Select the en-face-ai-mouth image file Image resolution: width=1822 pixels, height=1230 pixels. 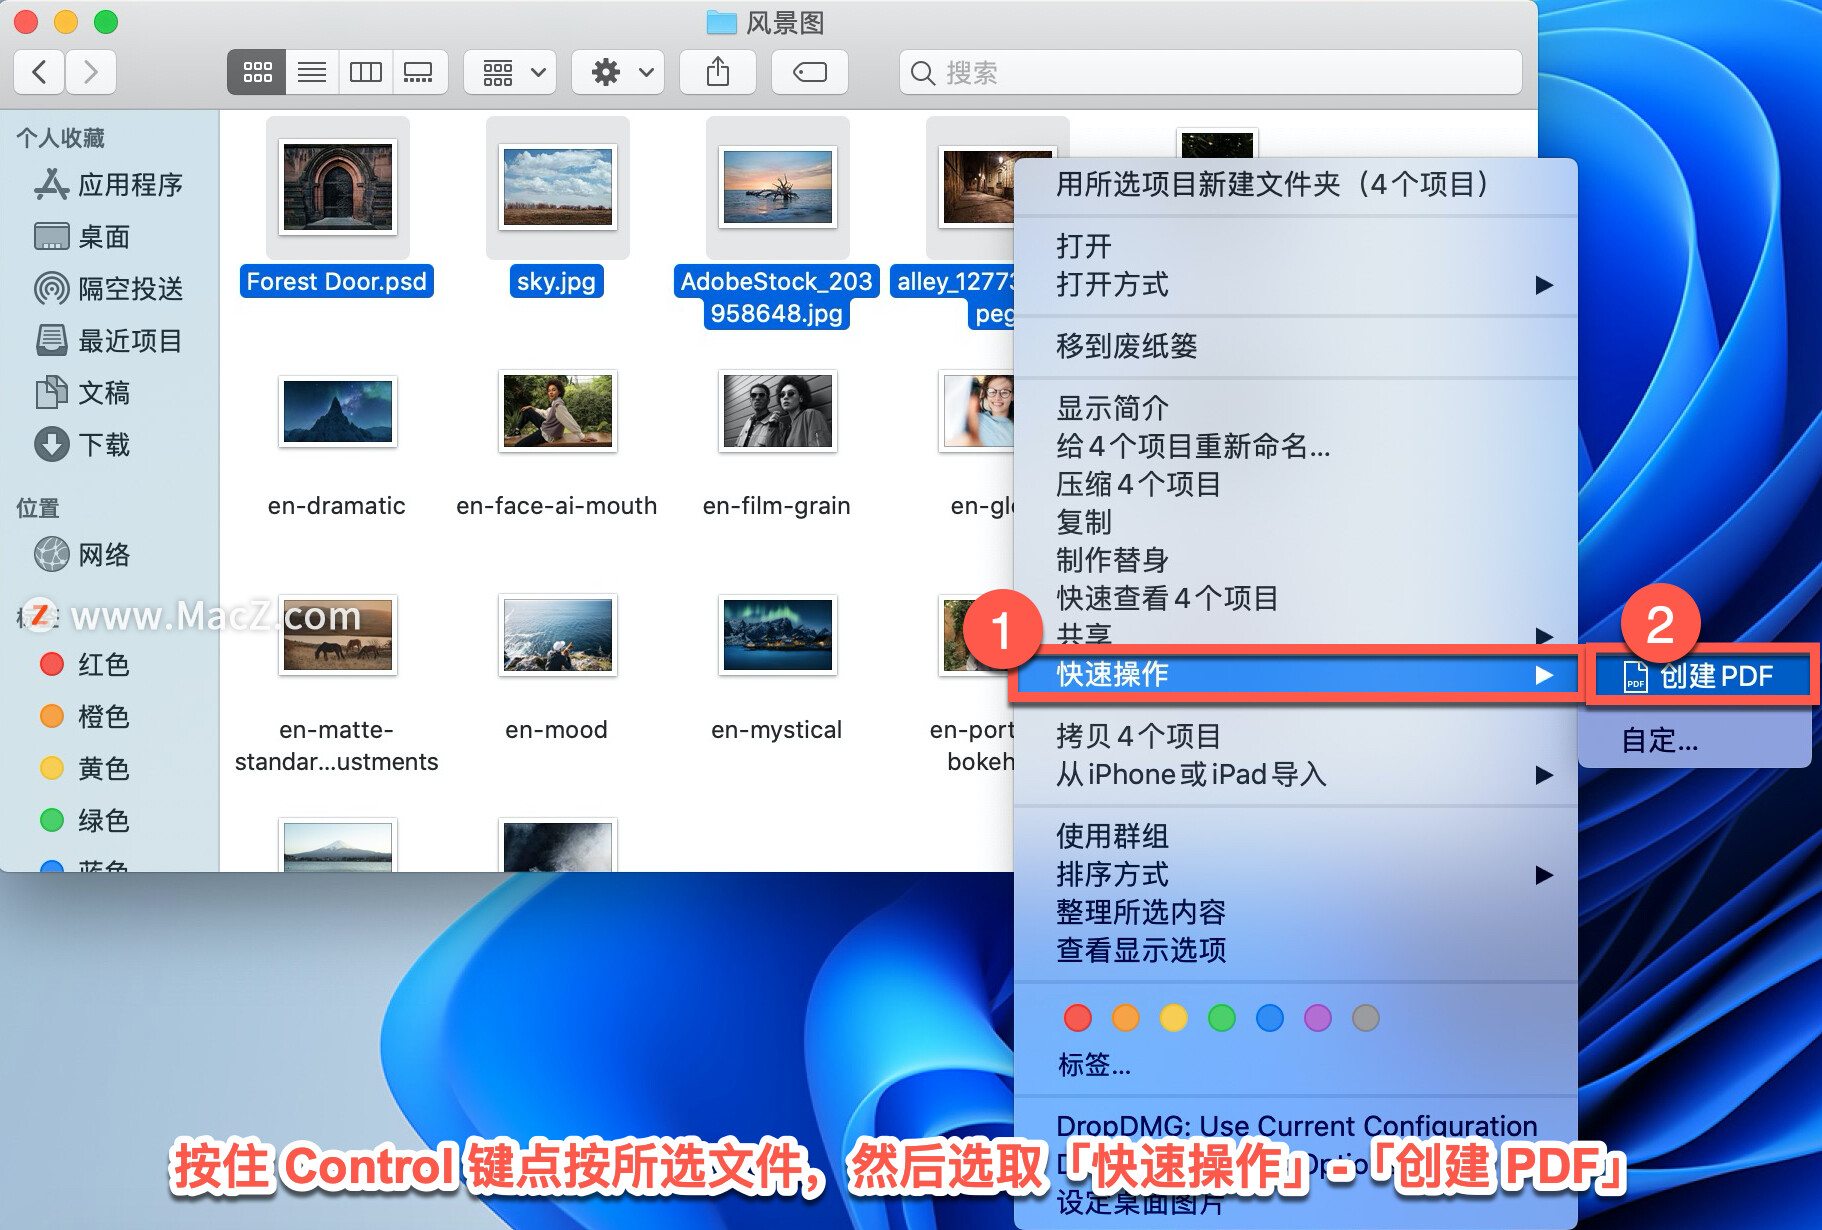558,411
